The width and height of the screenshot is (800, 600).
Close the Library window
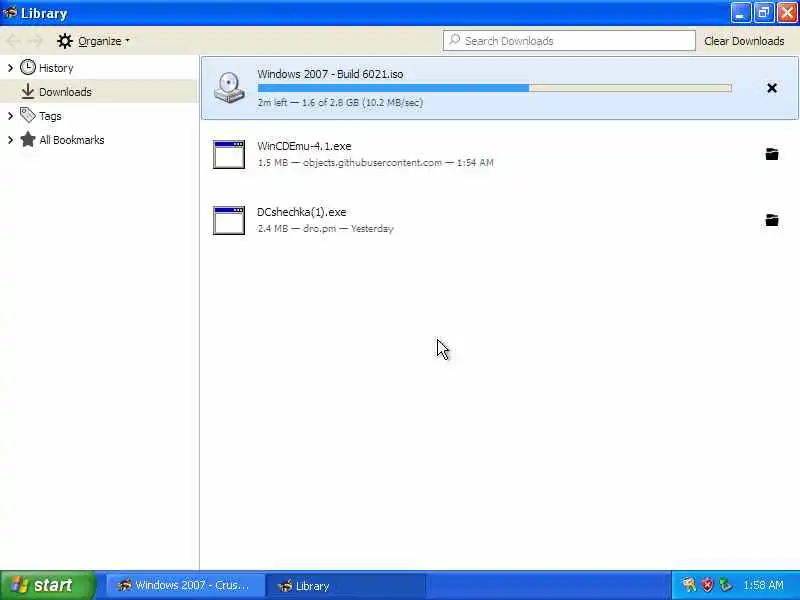787,13
